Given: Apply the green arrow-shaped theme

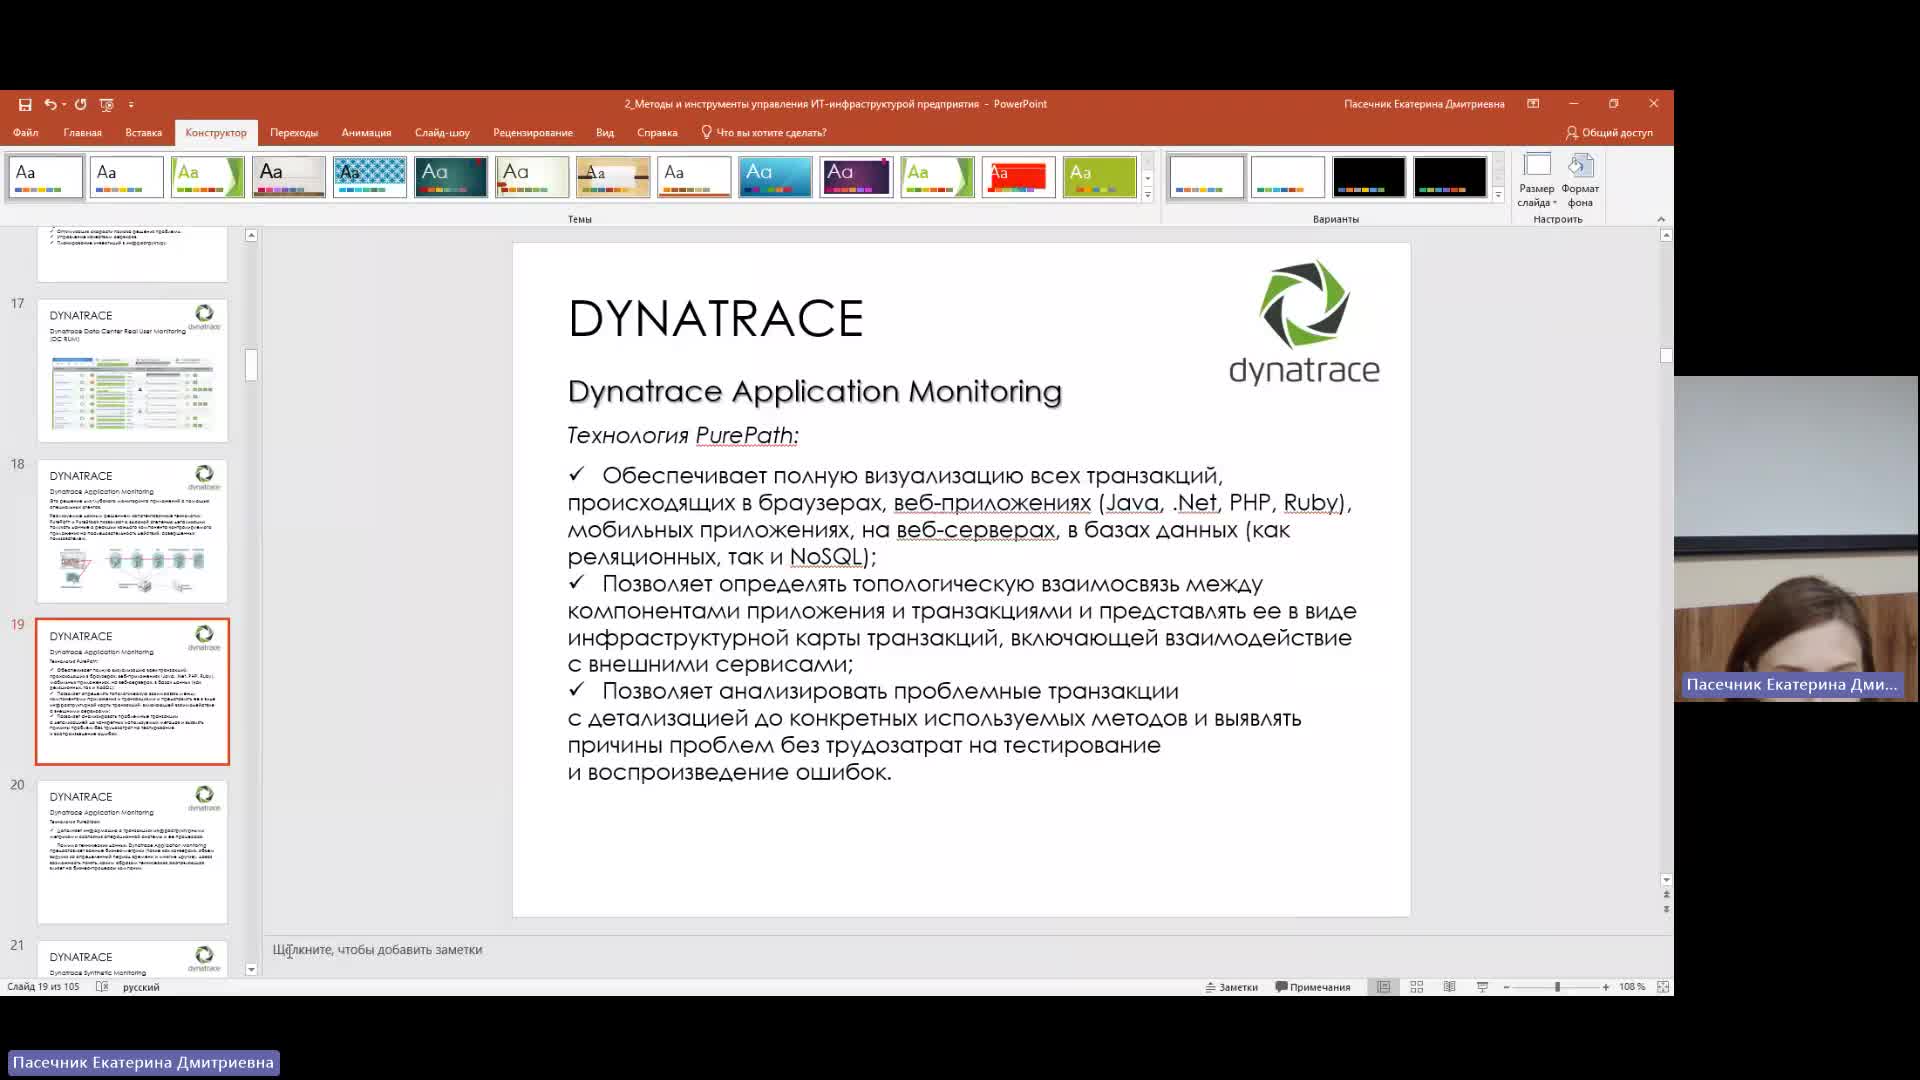Looking at the screenshot, I should tap(208, 177).
